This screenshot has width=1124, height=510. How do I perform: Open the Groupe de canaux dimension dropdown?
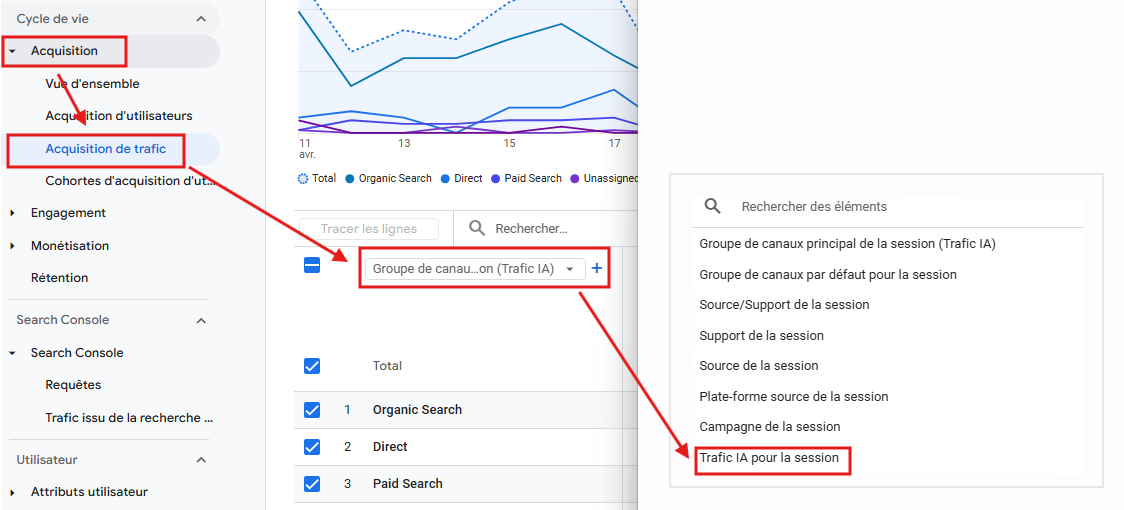pyautogui.click(x=474, y=269)
